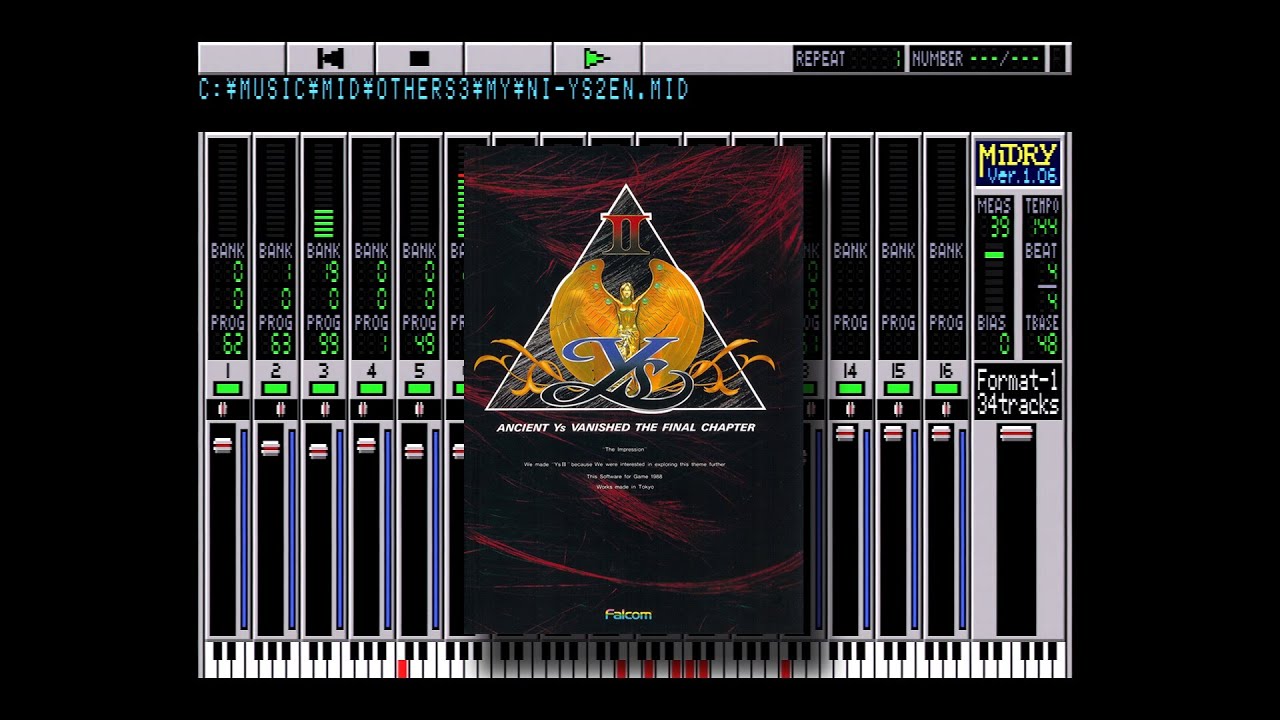Click the rewind to start button
Viewport: 1280px width, 720px height.
click(330, 58)
